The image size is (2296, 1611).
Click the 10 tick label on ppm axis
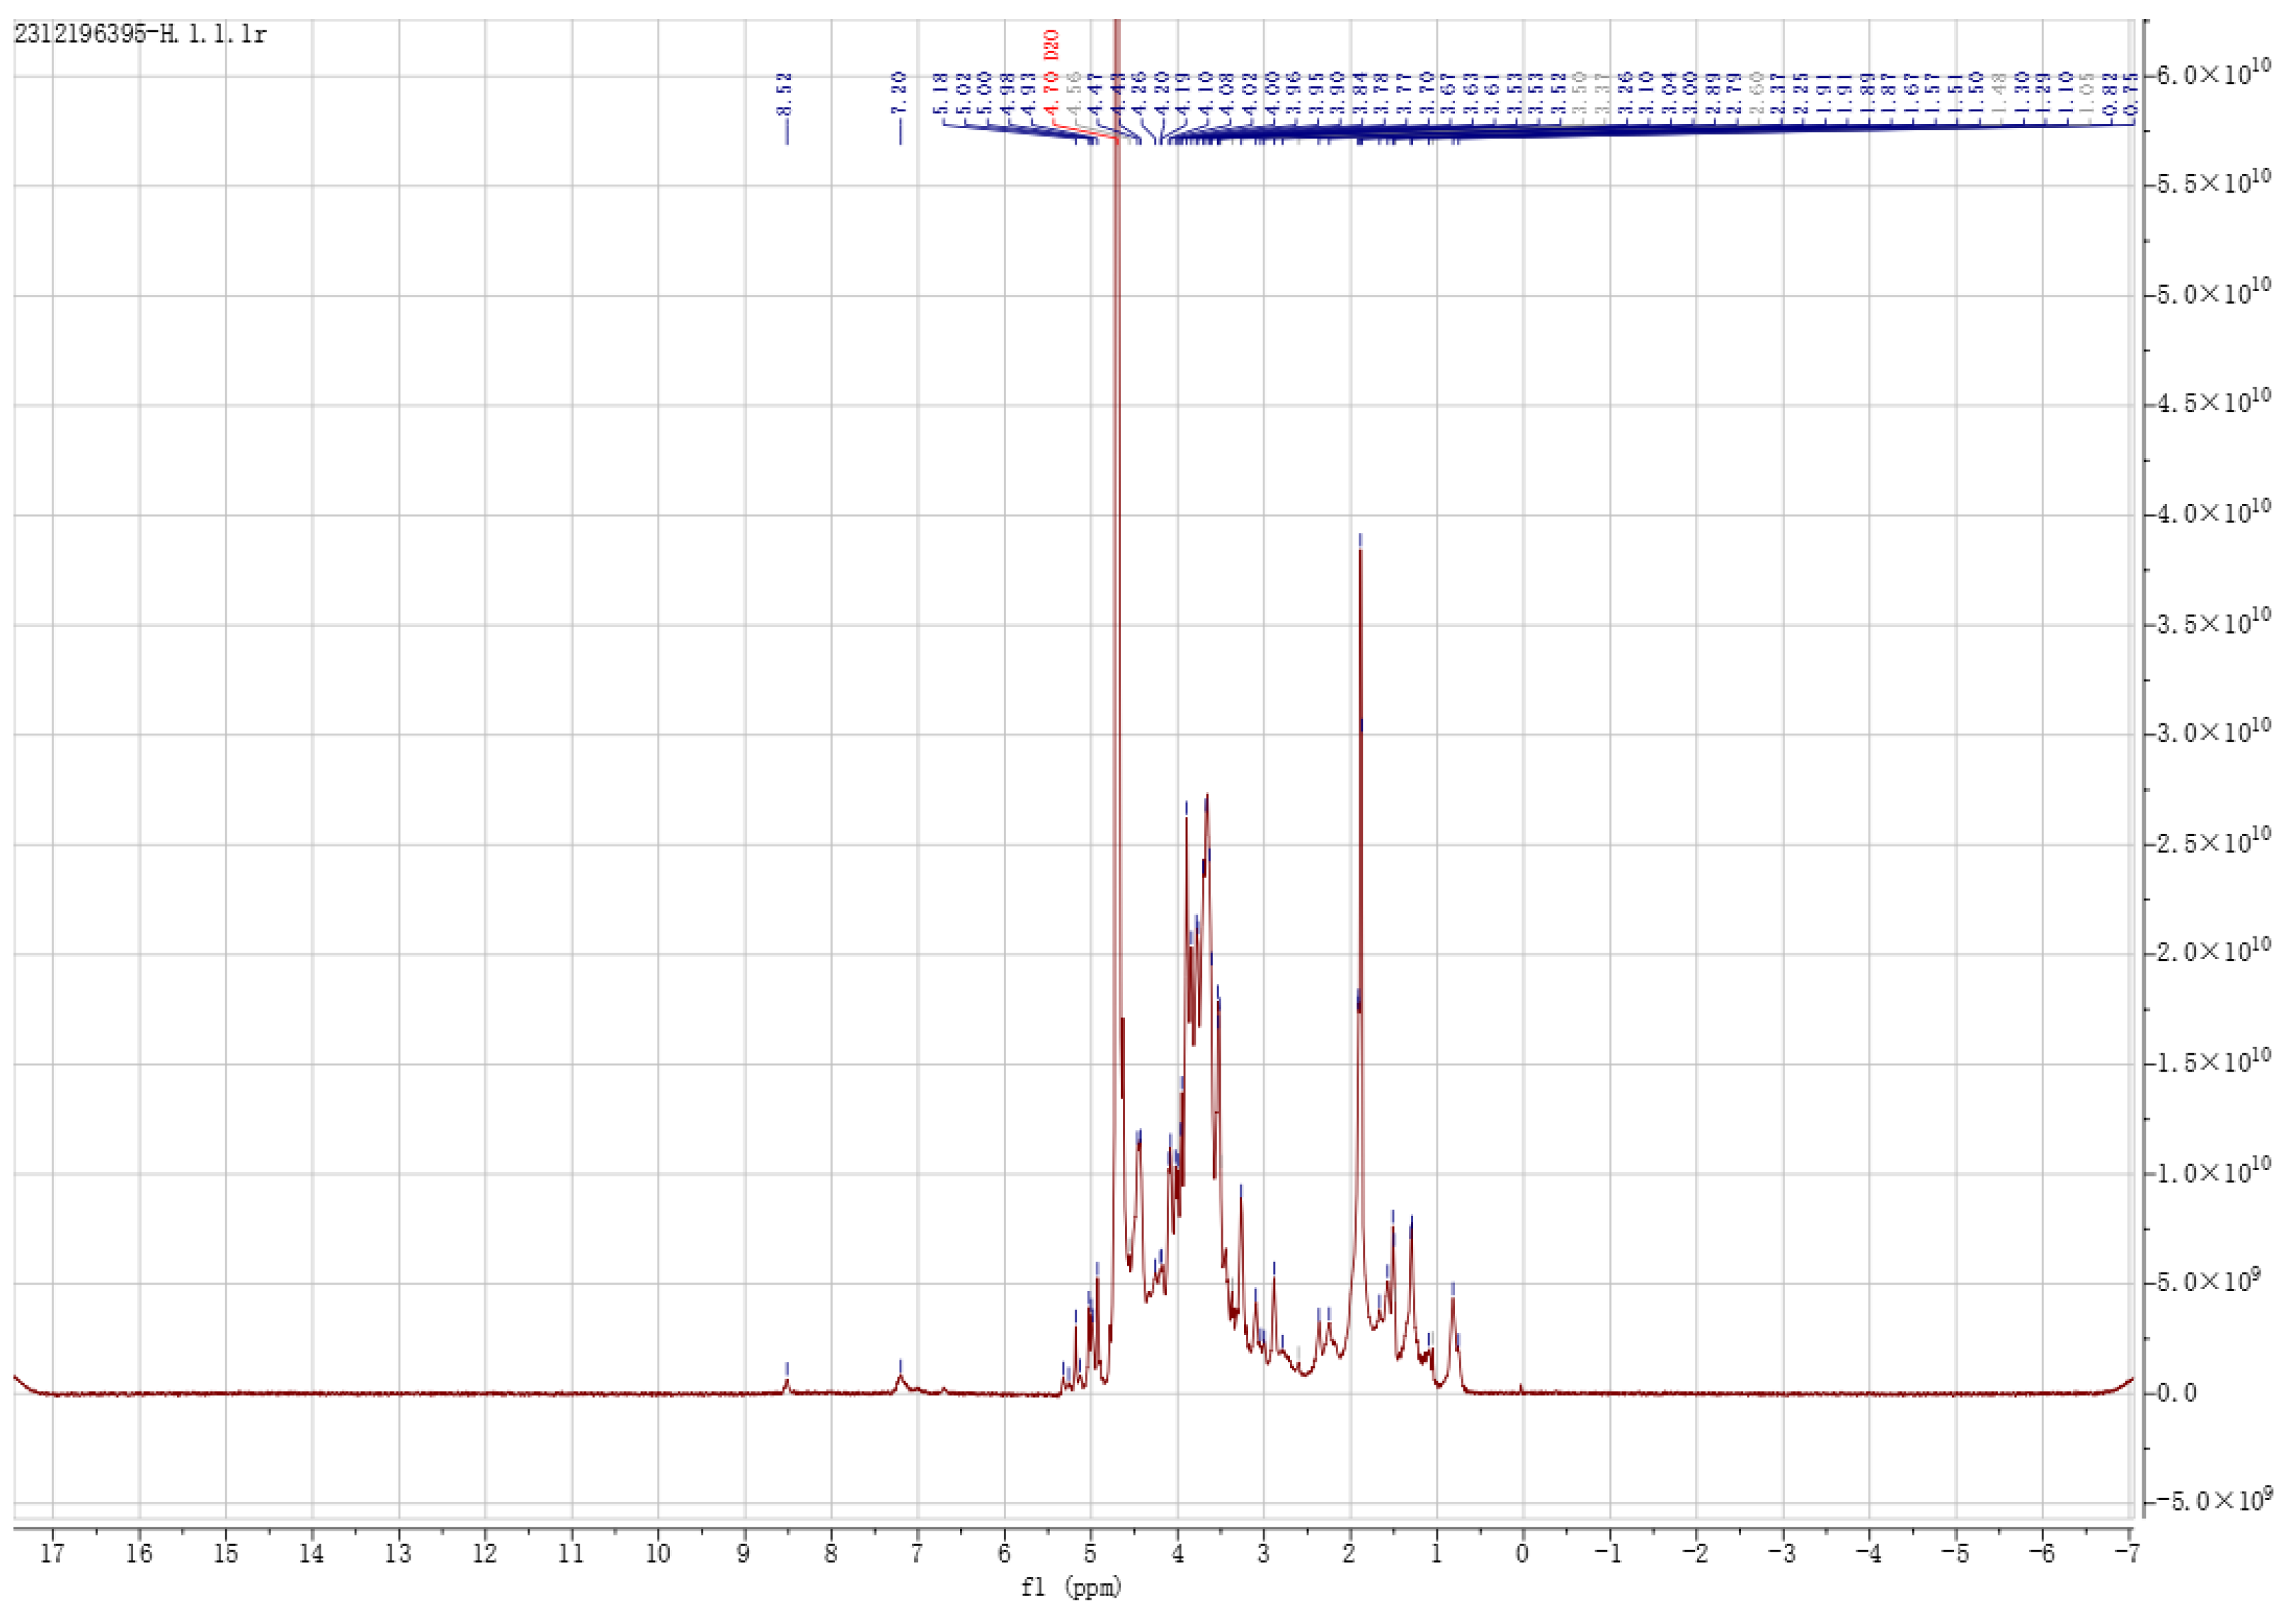(658, 1552)
